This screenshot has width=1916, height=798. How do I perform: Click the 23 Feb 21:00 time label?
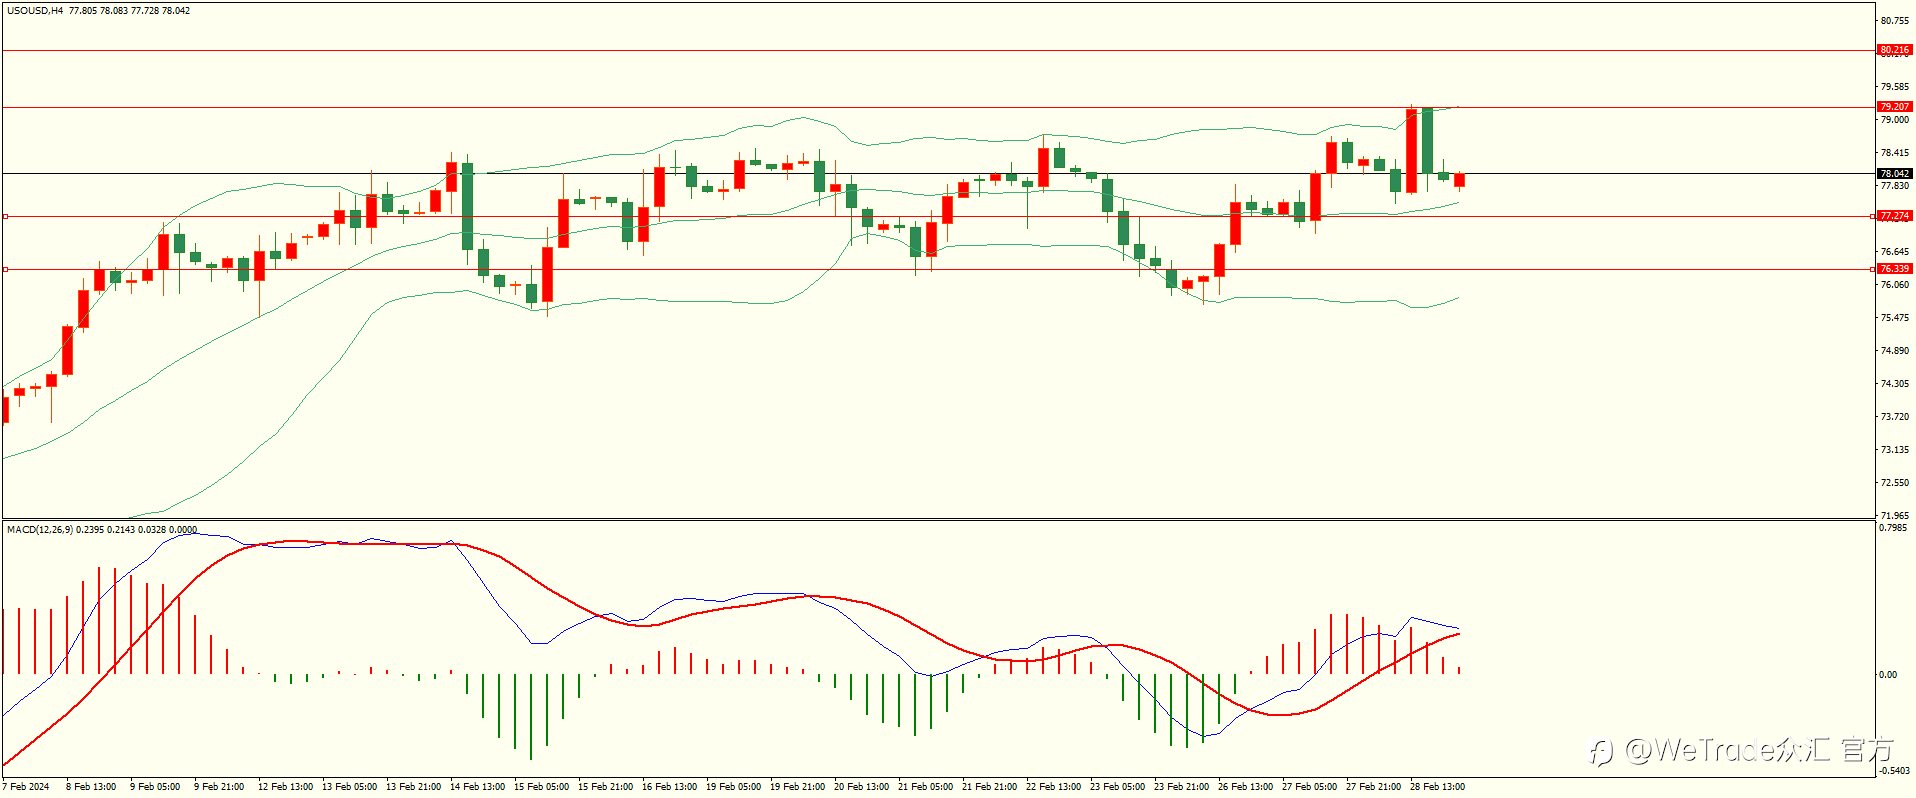(1181, 787)
